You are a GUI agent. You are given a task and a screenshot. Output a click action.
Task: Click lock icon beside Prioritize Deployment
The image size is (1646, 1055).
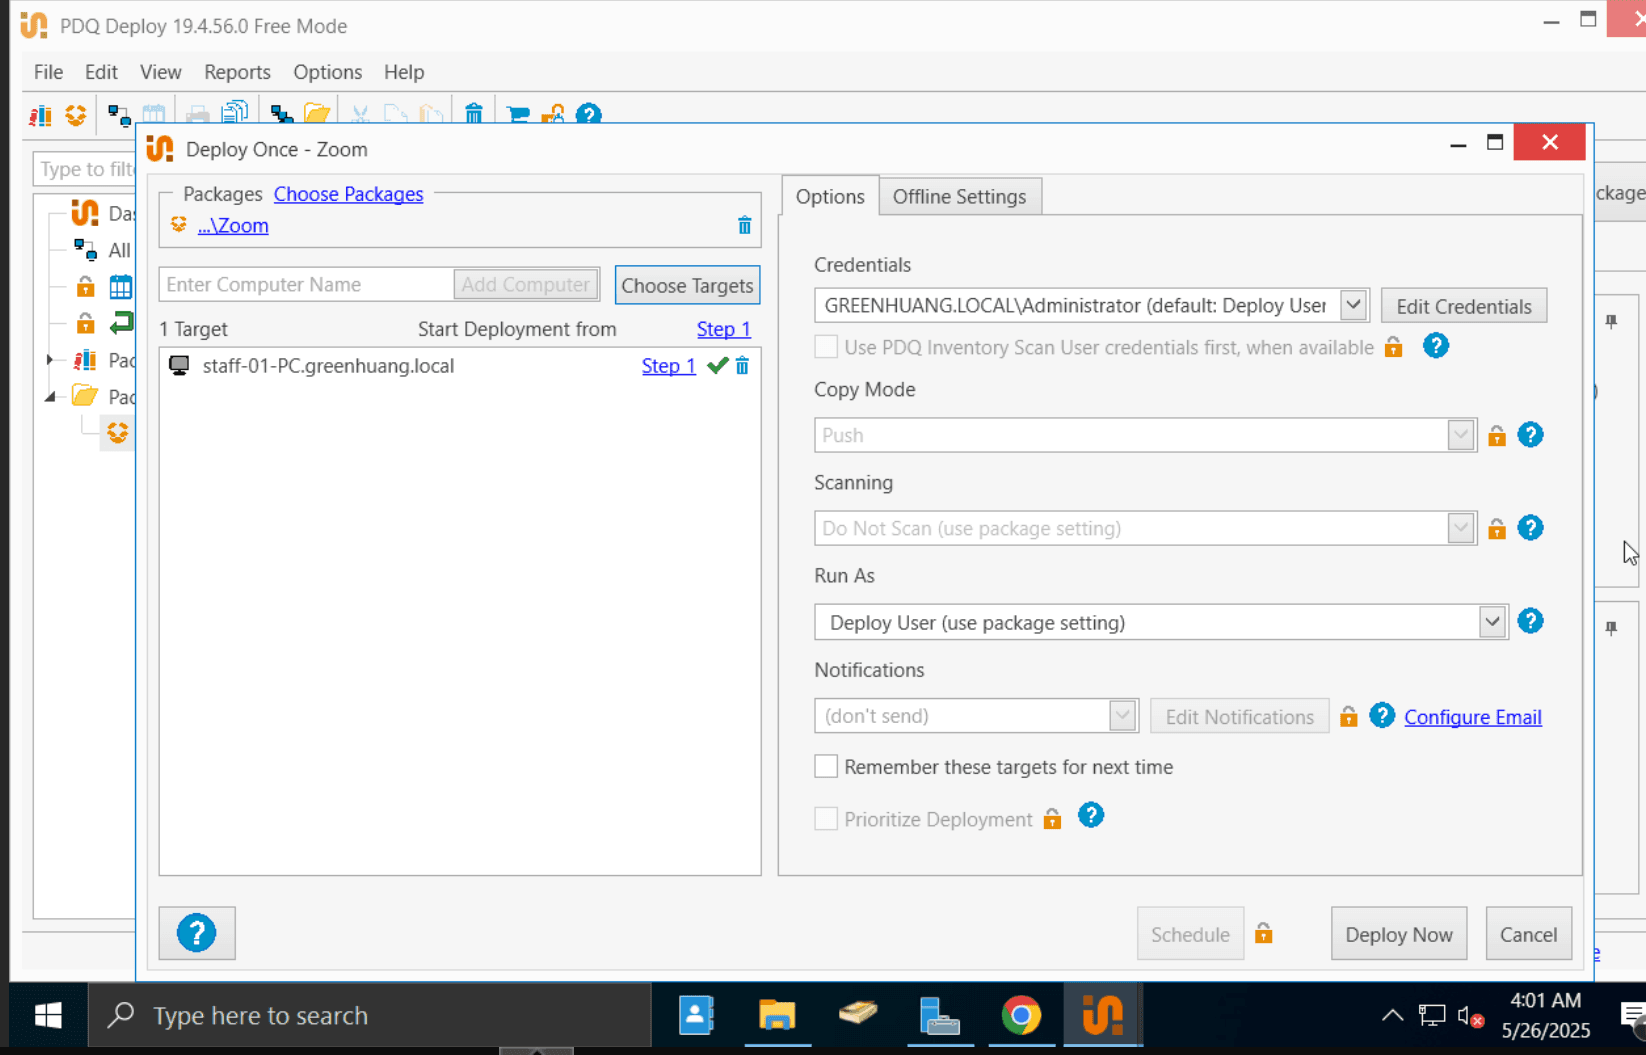[x=1052, y=819]
